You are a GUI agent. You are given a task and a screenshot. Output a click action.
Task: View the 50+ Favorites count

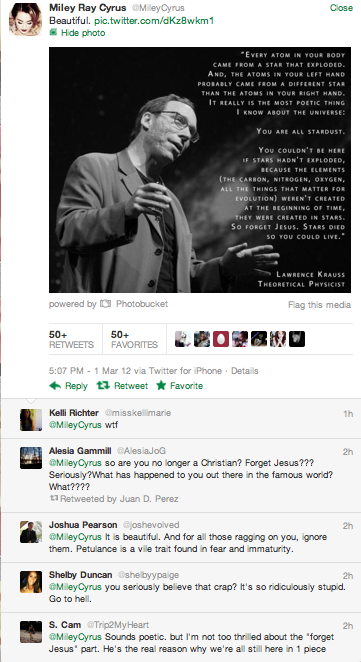[x=134, y=339]
